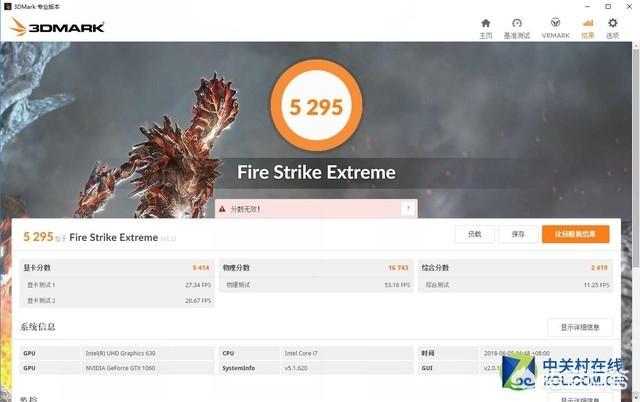Minimize the 3DMark window
This screenshot has width=640, height=402.
pos(587,7)
